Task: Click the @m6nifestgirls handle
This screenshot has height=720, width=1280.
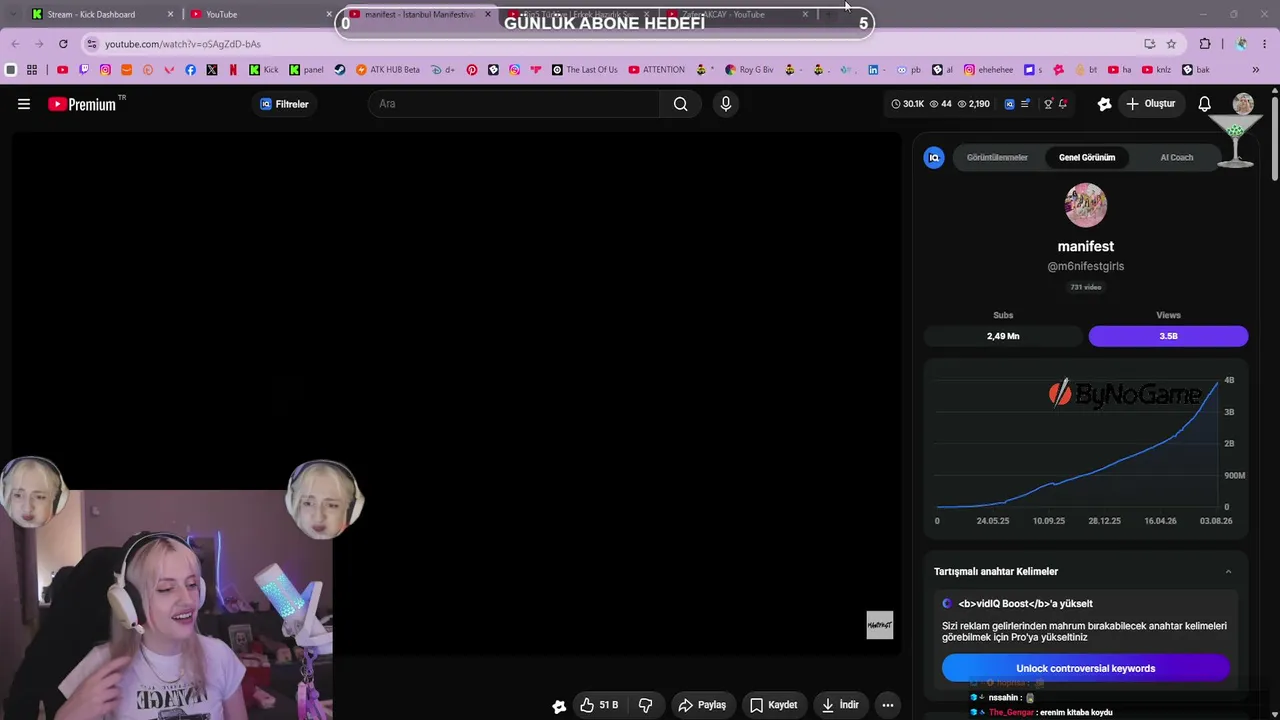Action: click(1086, 266)
